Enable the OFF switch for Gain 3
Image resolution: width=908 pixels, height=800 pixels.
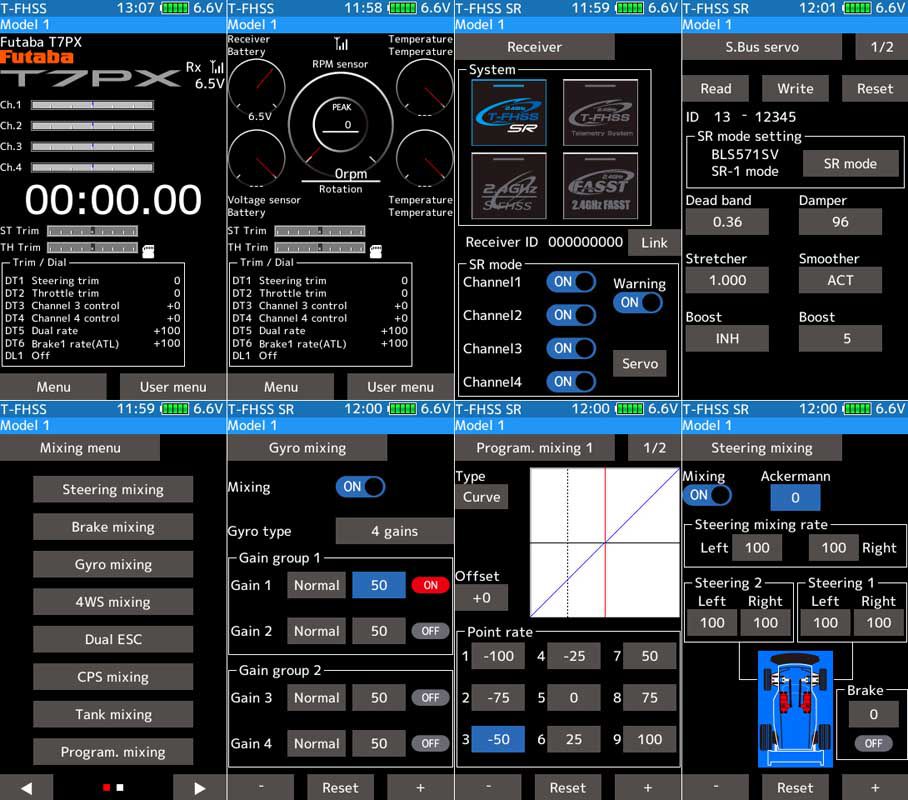click(430, 697)
